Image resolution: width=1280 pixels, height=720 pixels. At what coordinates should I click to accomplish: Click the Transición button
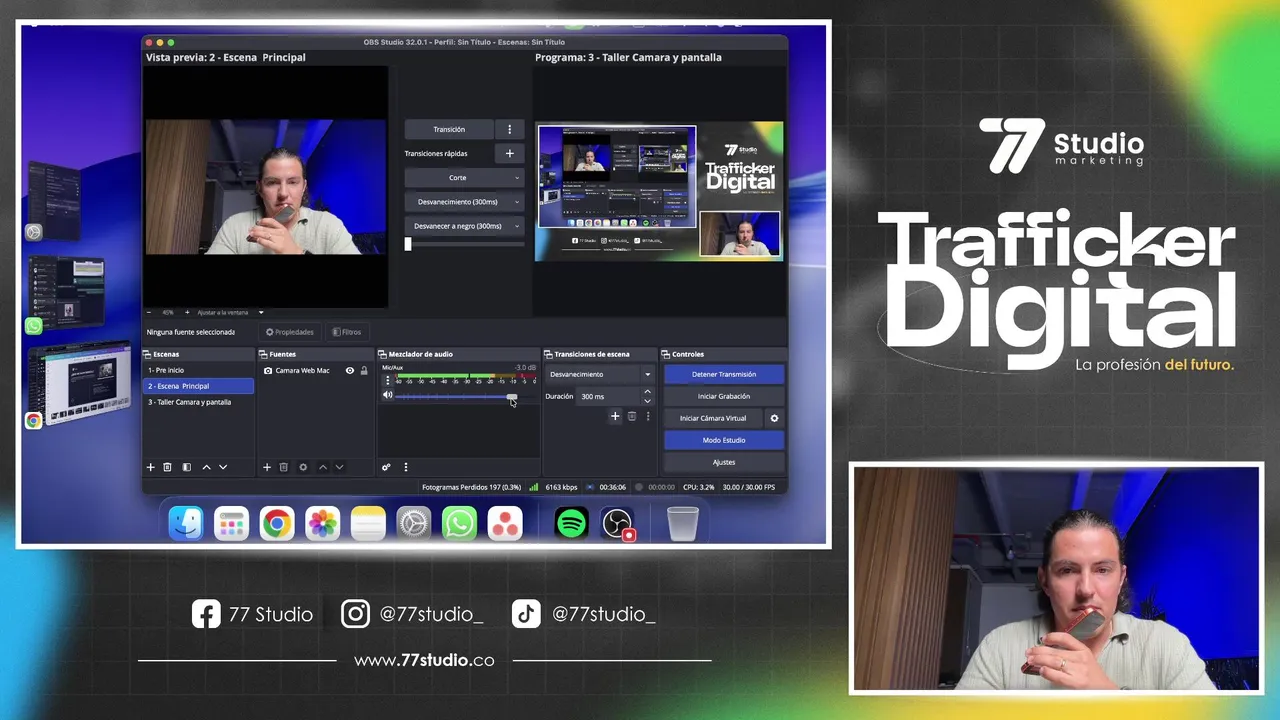pos(449,129)
